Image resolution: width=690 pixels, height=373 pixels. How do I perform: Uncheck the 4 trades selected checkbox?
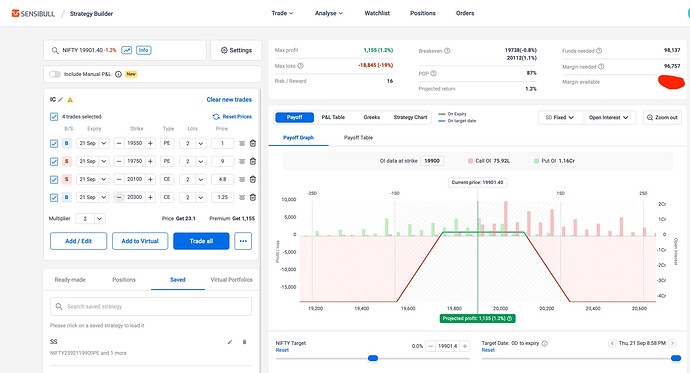coord(54,117)
